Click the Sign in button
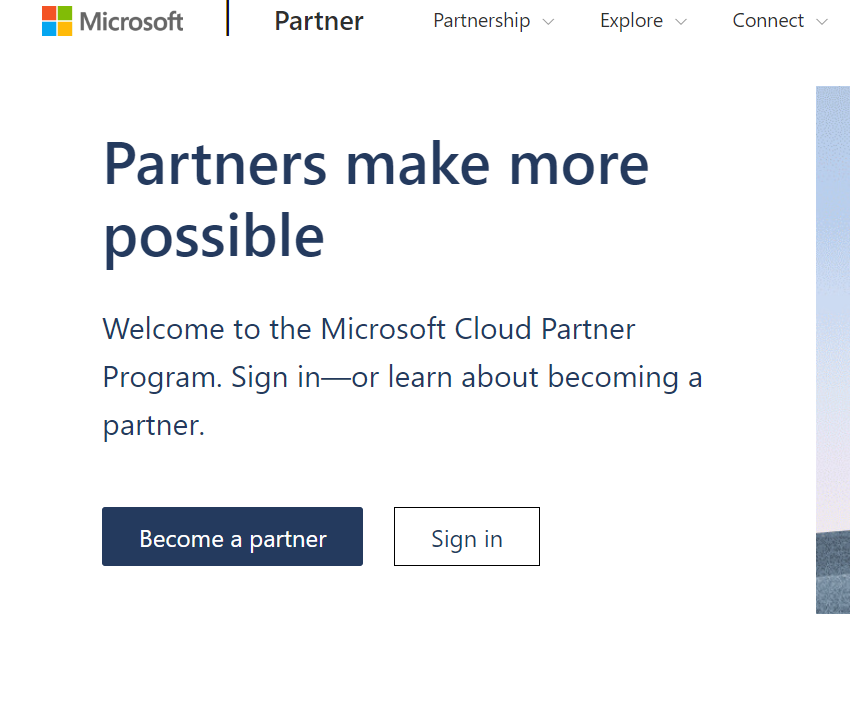The image size is (850, 714). (x=466, y=537)
